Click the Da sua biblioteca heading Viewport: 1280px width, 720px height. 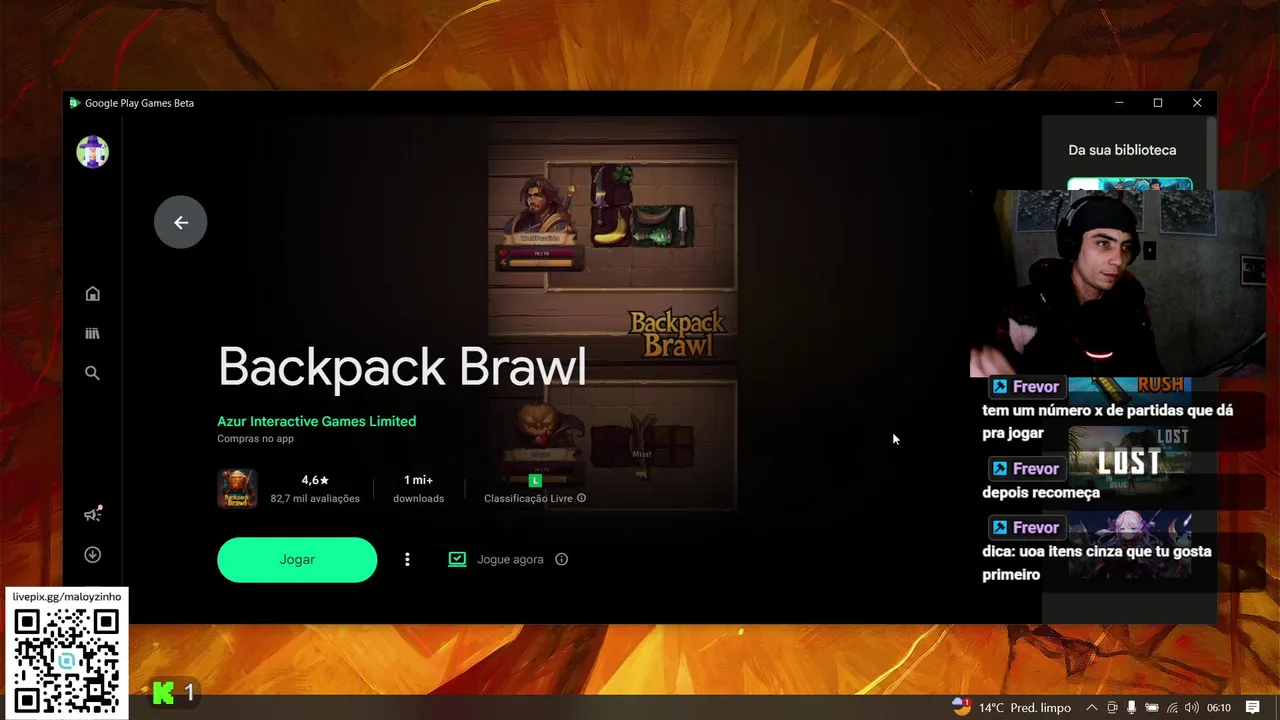pyautogui.click(x=1122, y=150)
